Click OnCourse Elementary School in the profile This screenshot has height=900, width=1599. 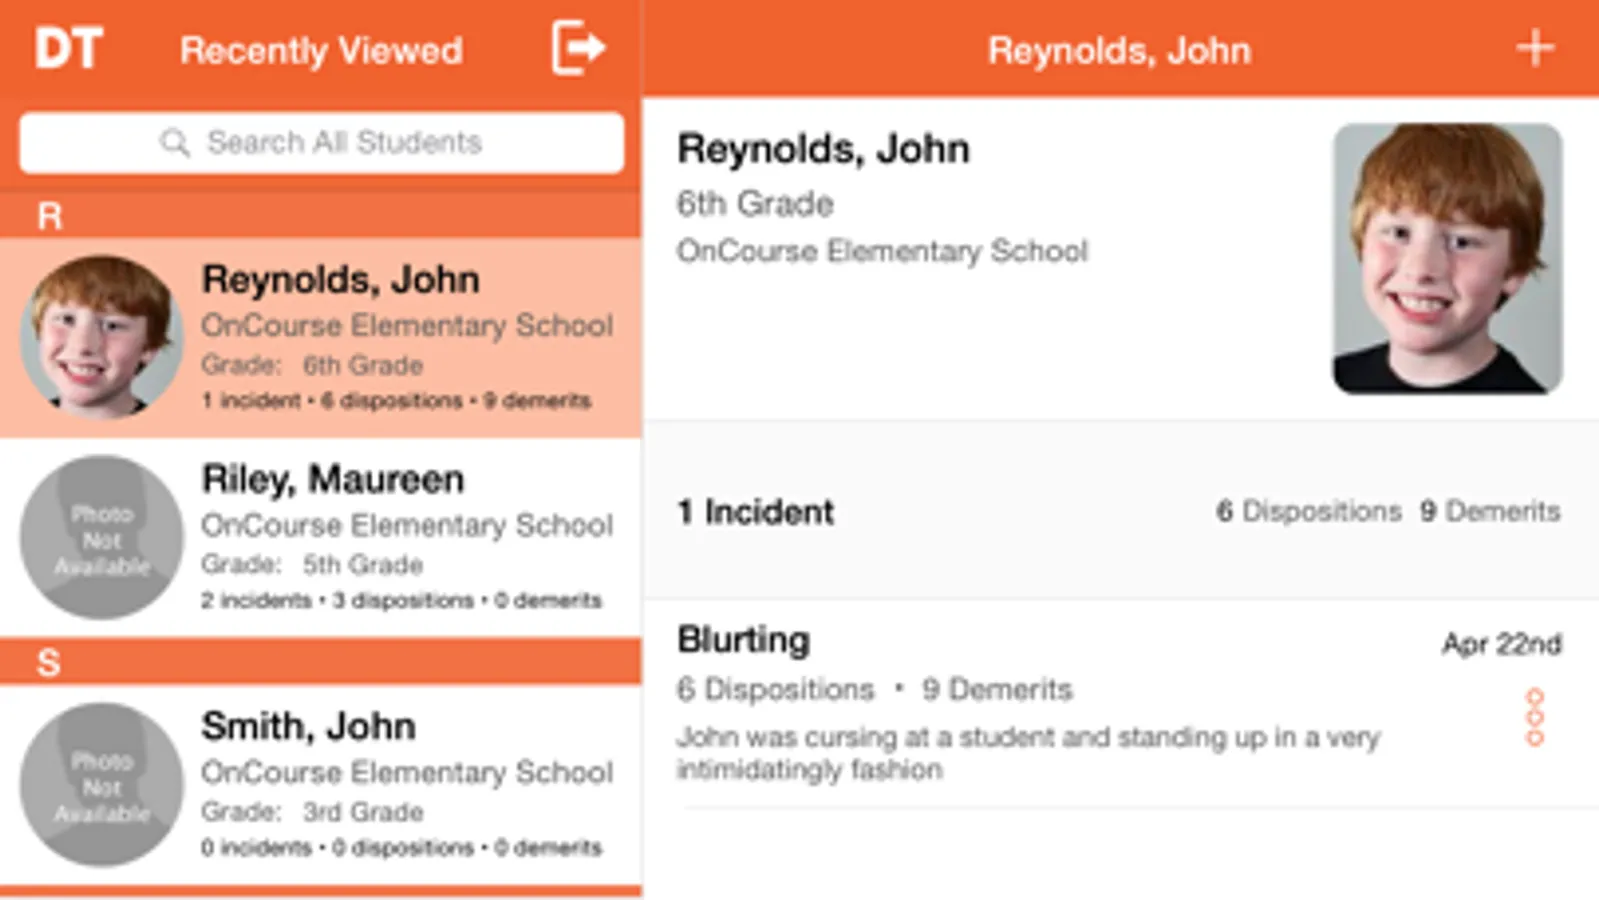882,251
